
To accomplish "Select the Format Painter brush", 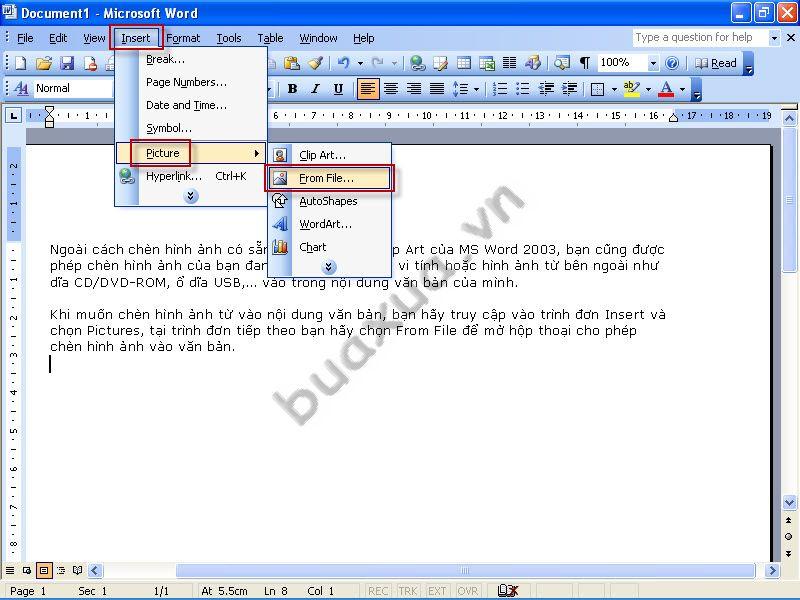I will click(x=315, y=63).
